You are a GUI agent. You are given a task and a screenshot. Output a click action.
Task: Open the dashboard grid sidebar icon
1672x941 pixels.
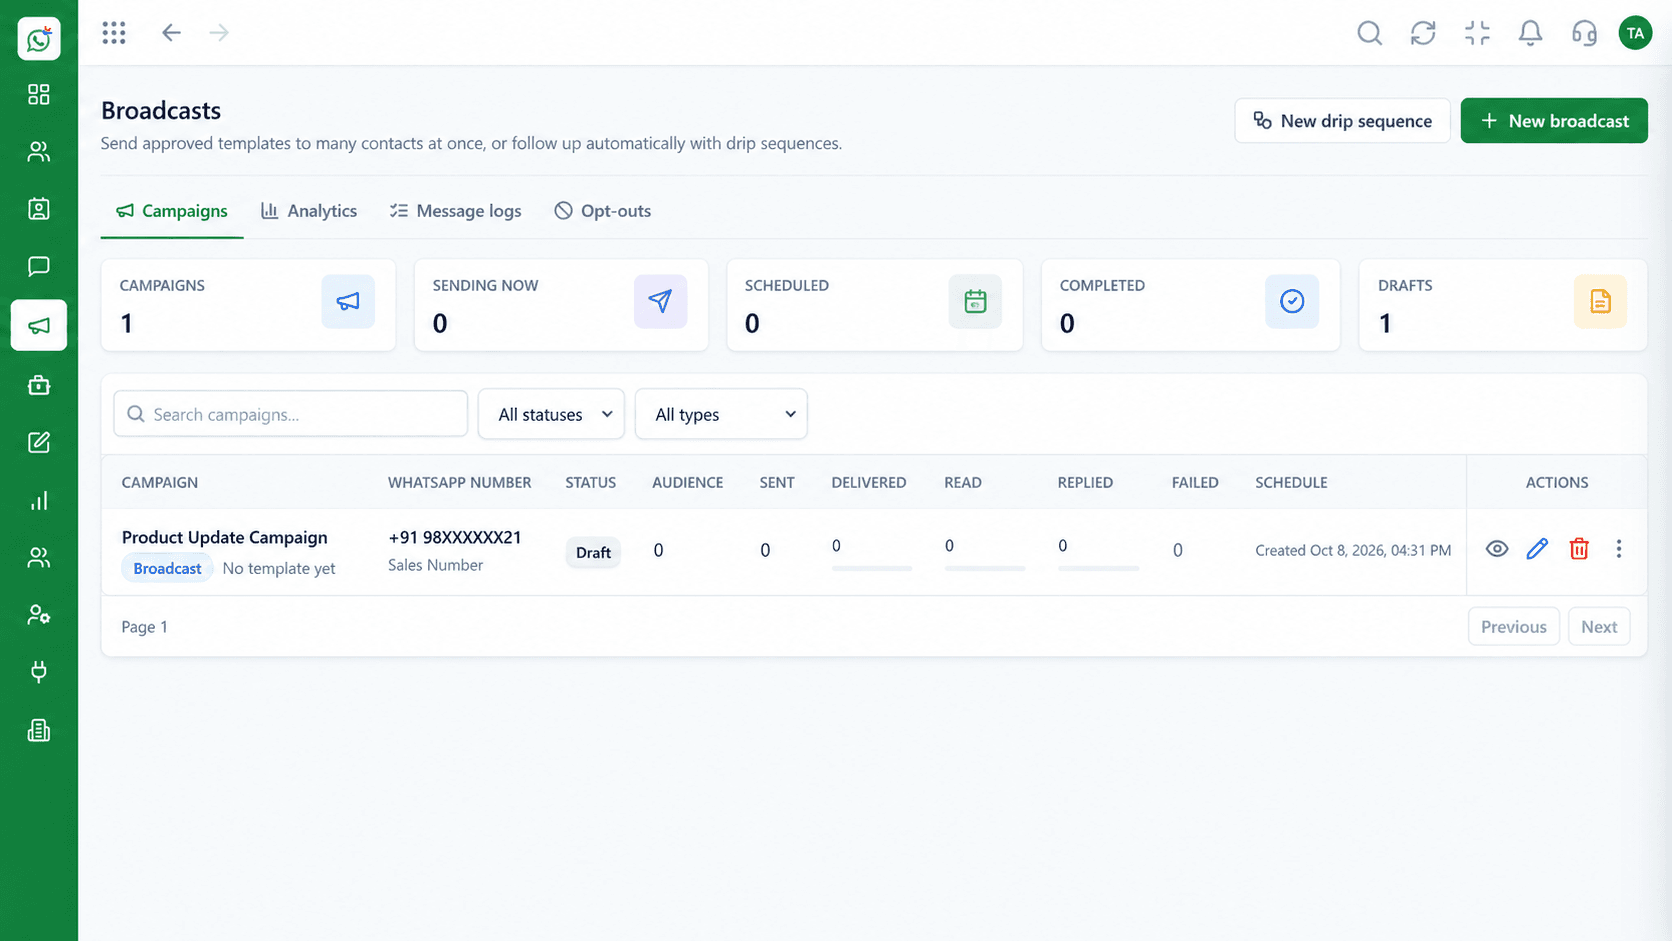pos(39,94)
